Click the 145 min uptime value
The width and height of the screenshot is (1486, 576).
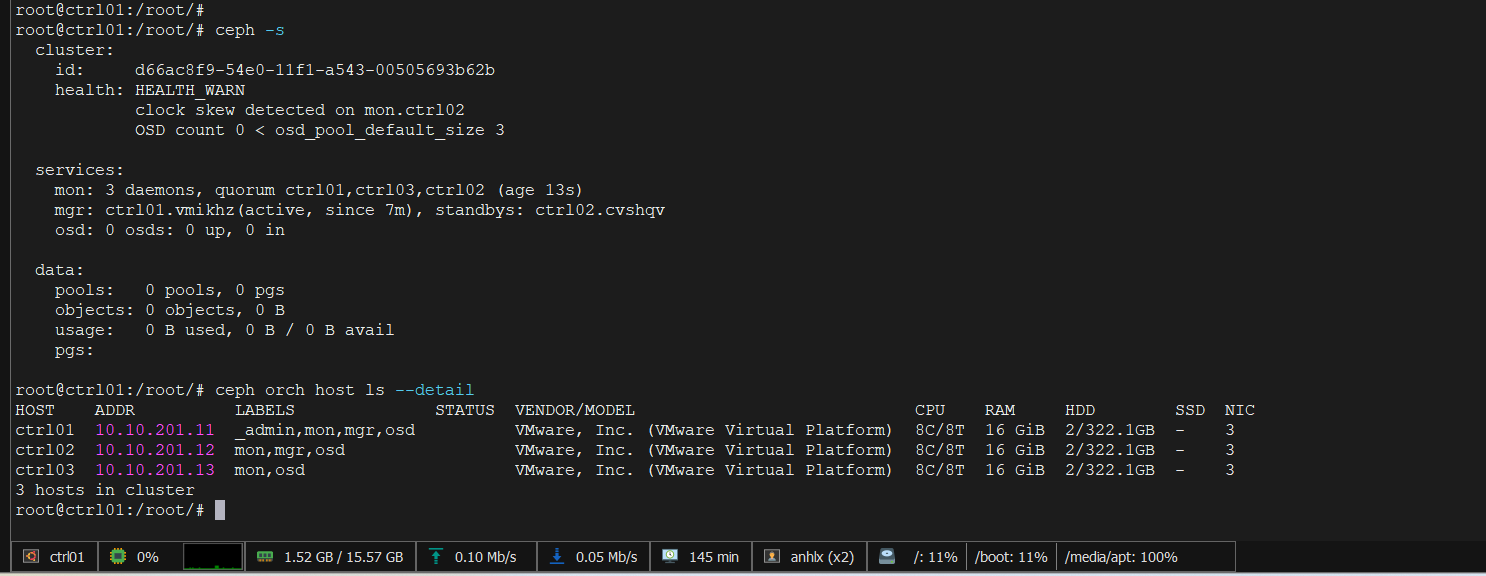(714, 557)
